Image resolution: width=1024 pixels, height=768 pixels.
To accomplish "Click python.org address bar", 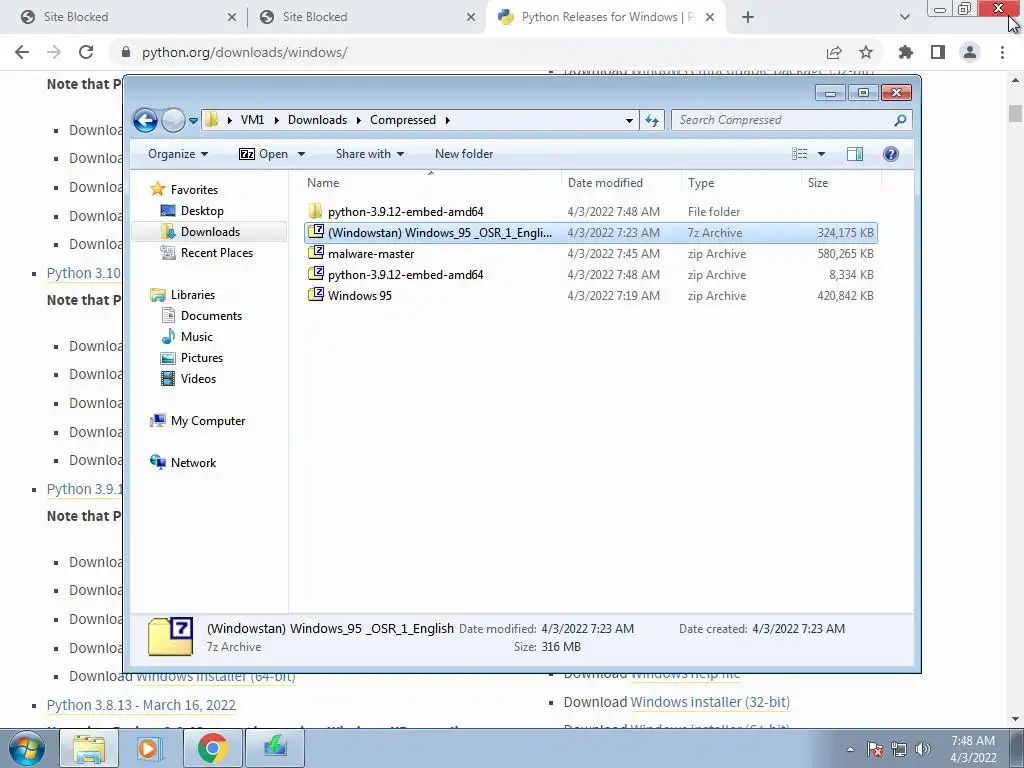I will point(470,52).
